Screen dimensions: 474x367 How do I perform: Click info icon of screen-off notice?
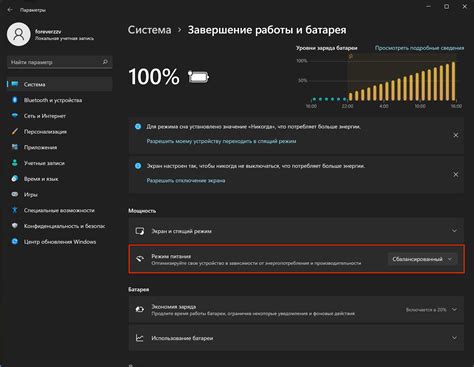(138, 166)
